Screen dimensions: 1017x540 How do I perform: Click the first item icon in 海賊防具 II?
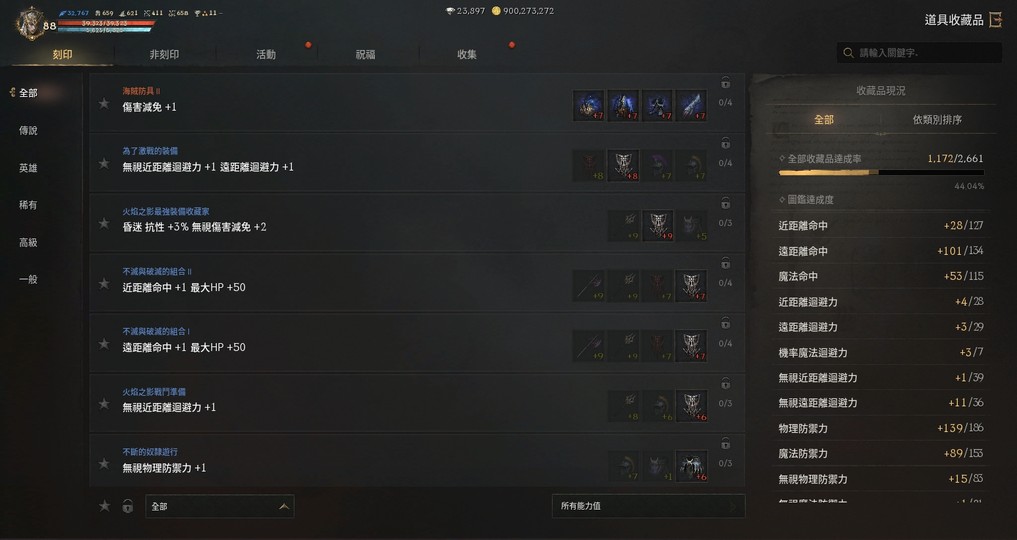click(588, 106)
